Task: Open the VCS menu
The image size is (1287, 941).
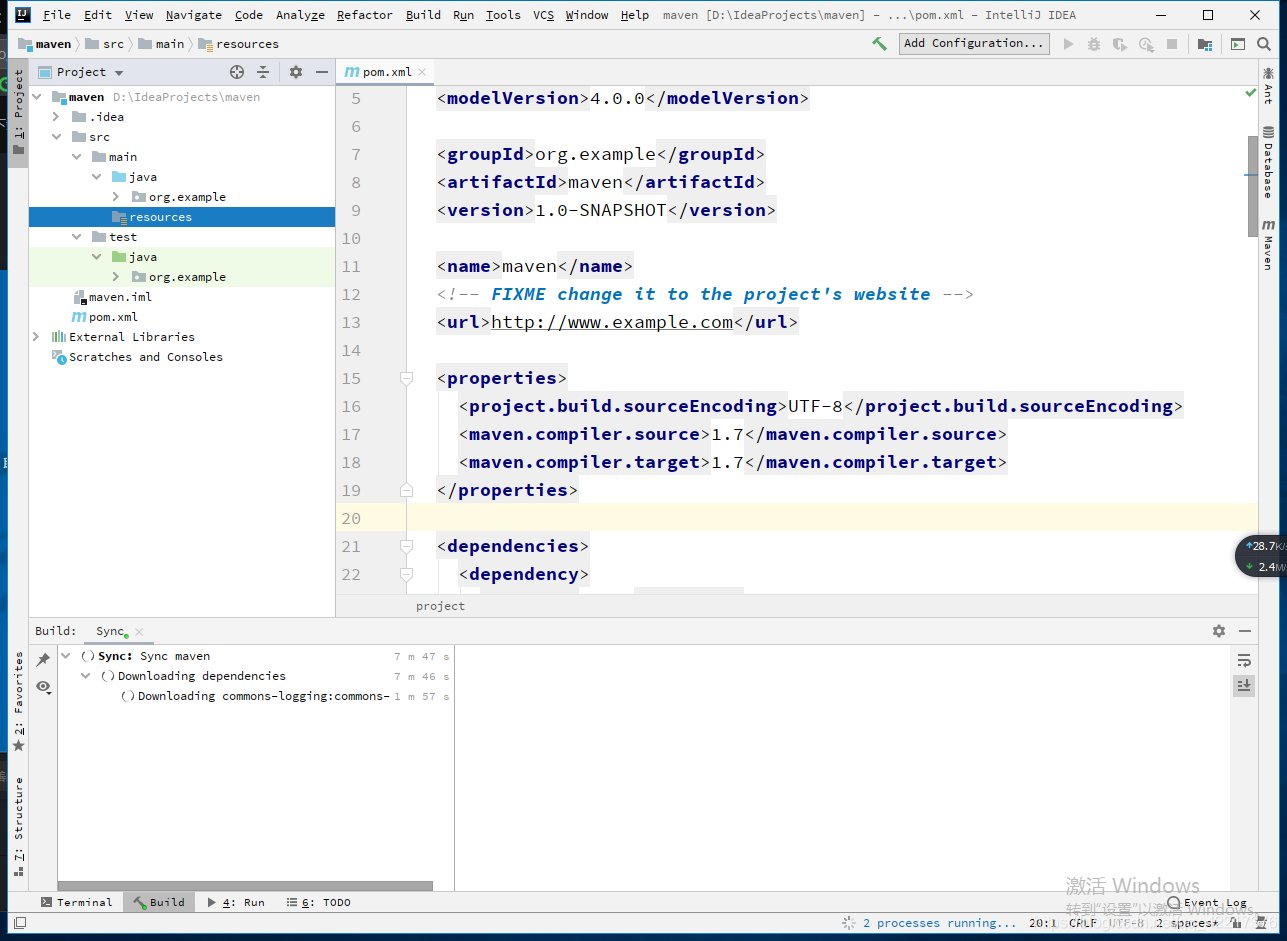Action: point(543,15)
